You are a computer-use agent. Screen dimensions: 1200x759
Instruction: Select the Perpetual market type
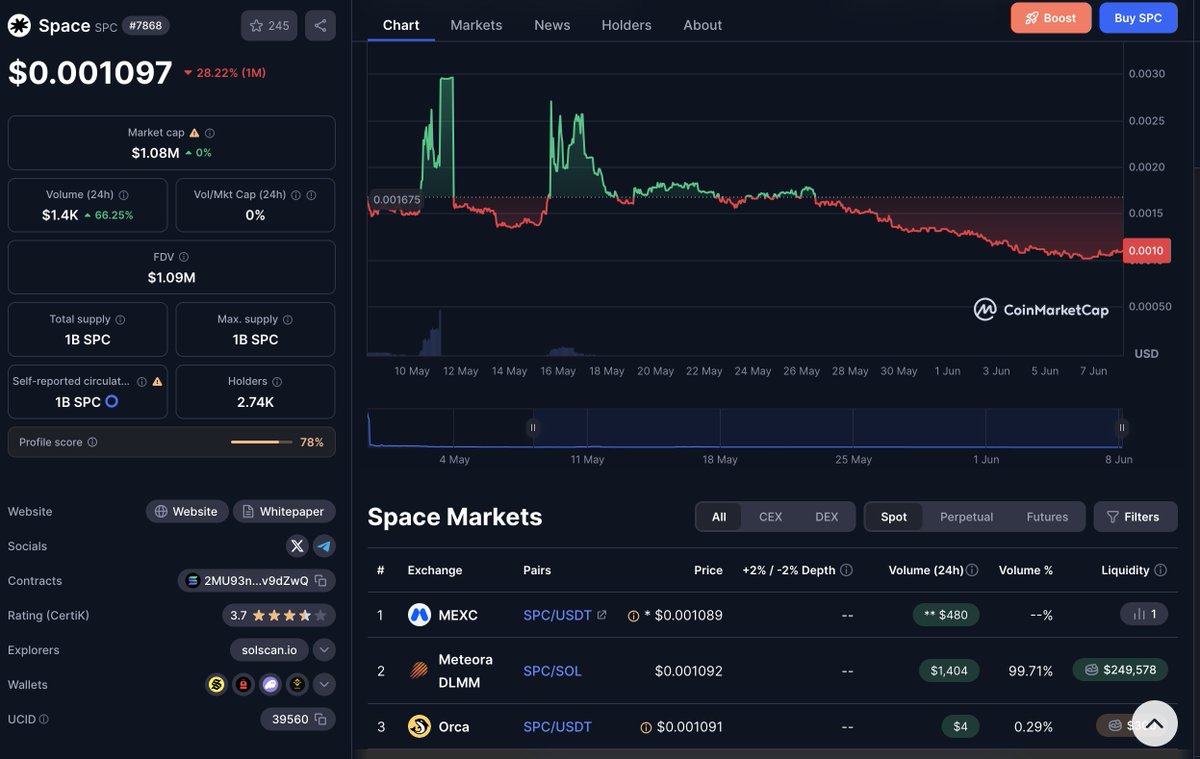click(967, 517)
